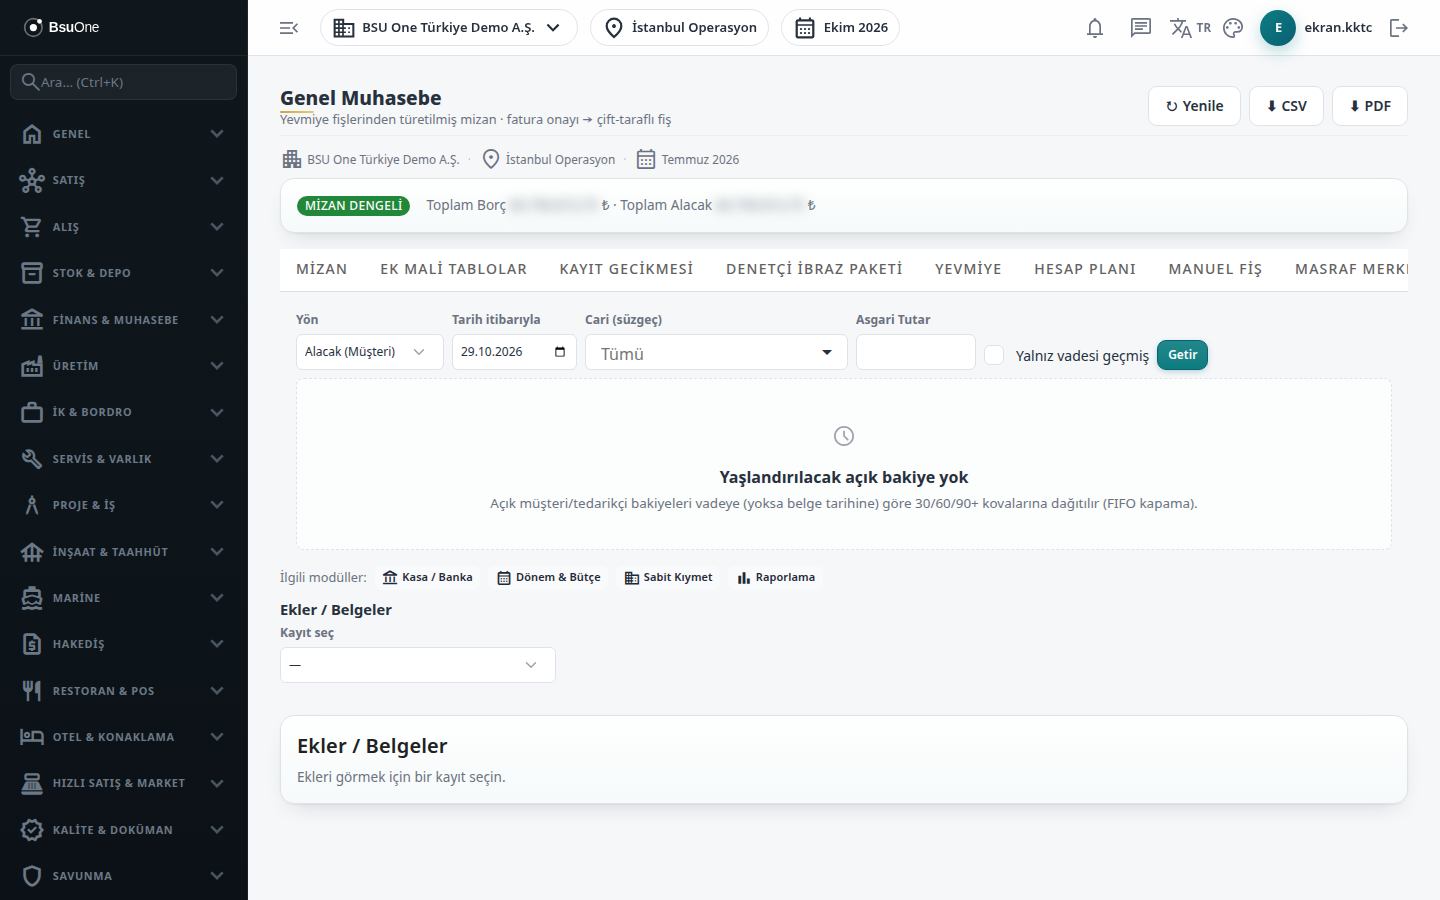Expand the Genel sidebar section
1440x900 pixels.
click(x=124, y=134)
